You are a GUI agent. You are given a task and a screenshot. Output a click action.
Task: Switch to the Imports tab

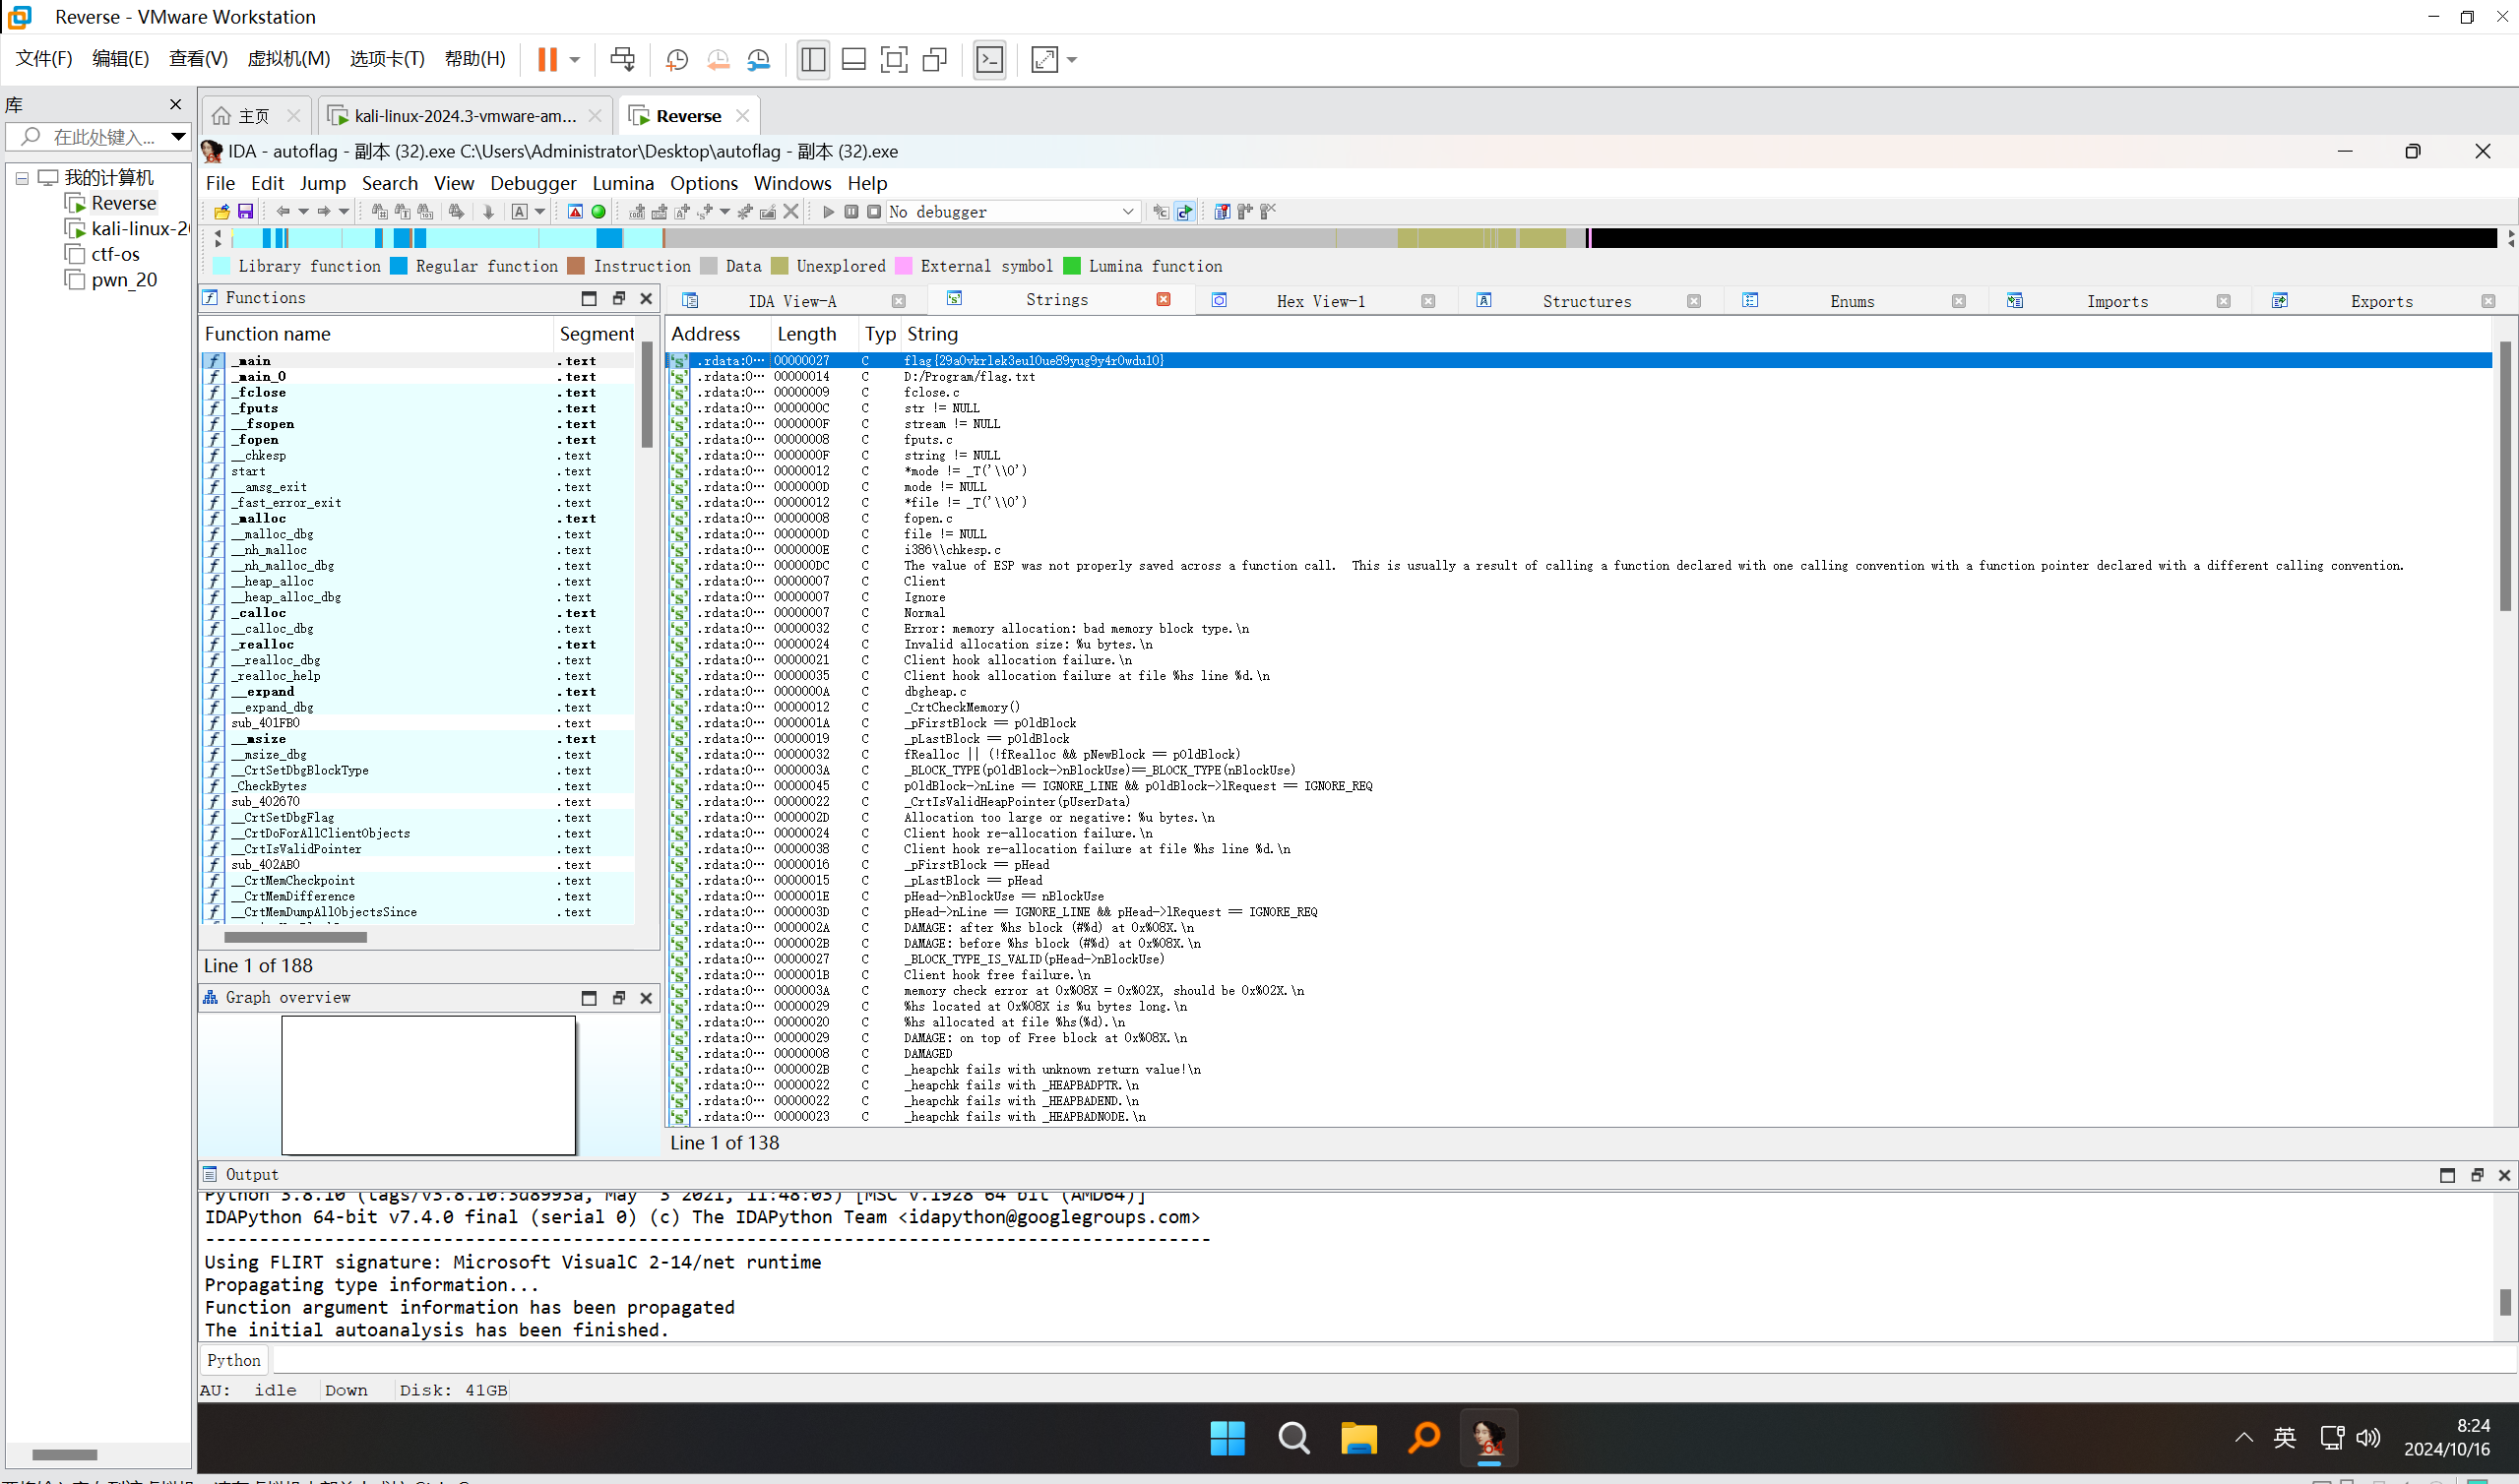2117,301
